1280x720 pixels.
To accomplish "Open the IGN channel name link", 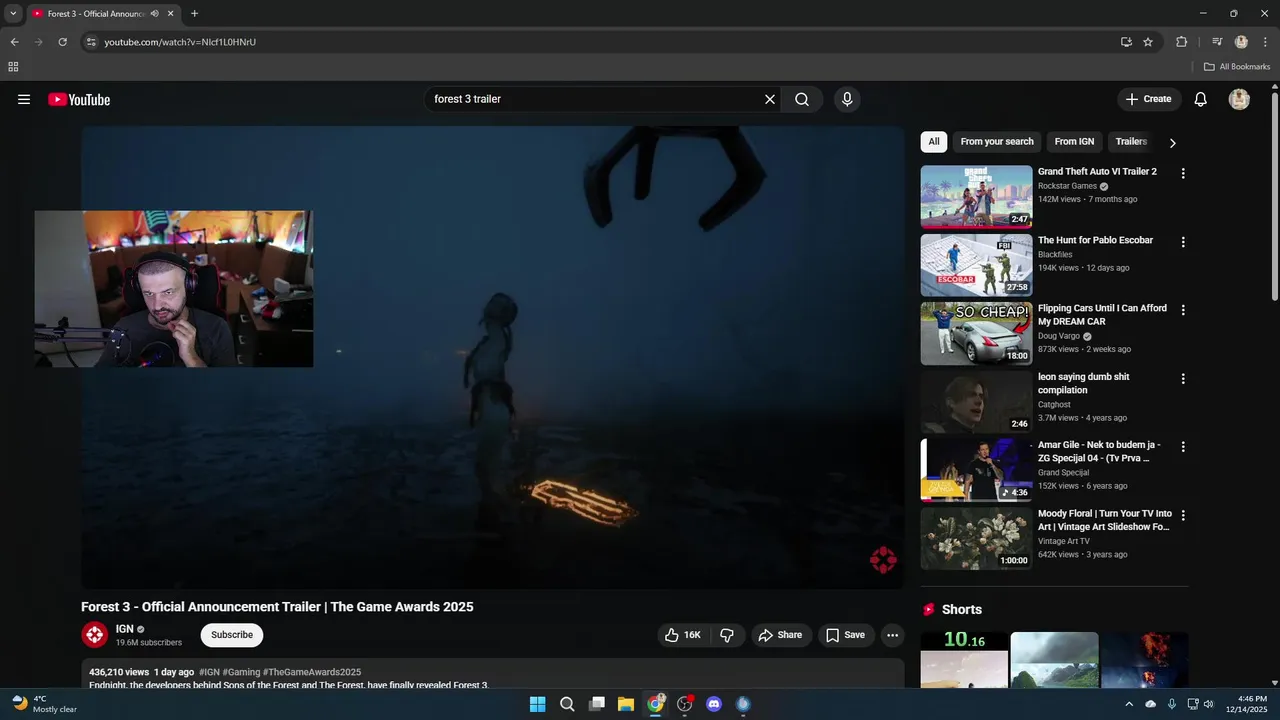I will [x=124, y=629].
